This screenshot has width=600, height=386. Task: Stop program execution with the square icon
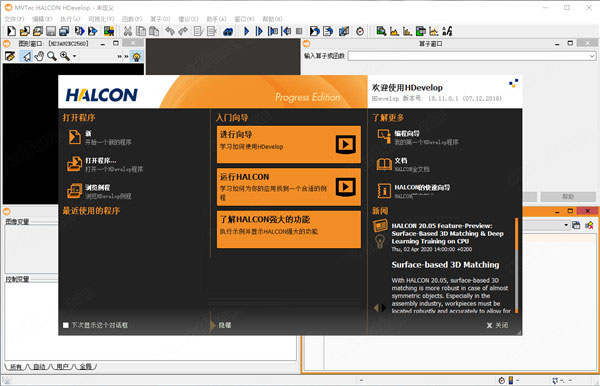299,31
